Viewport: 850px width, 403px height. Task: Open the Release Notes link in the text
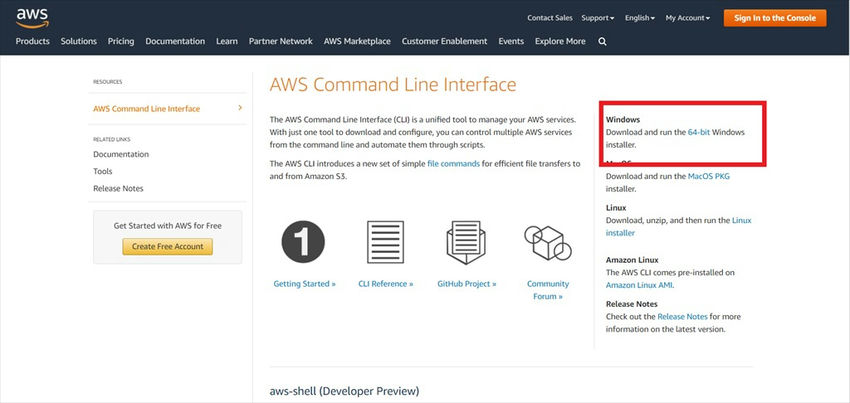point(682,316)
